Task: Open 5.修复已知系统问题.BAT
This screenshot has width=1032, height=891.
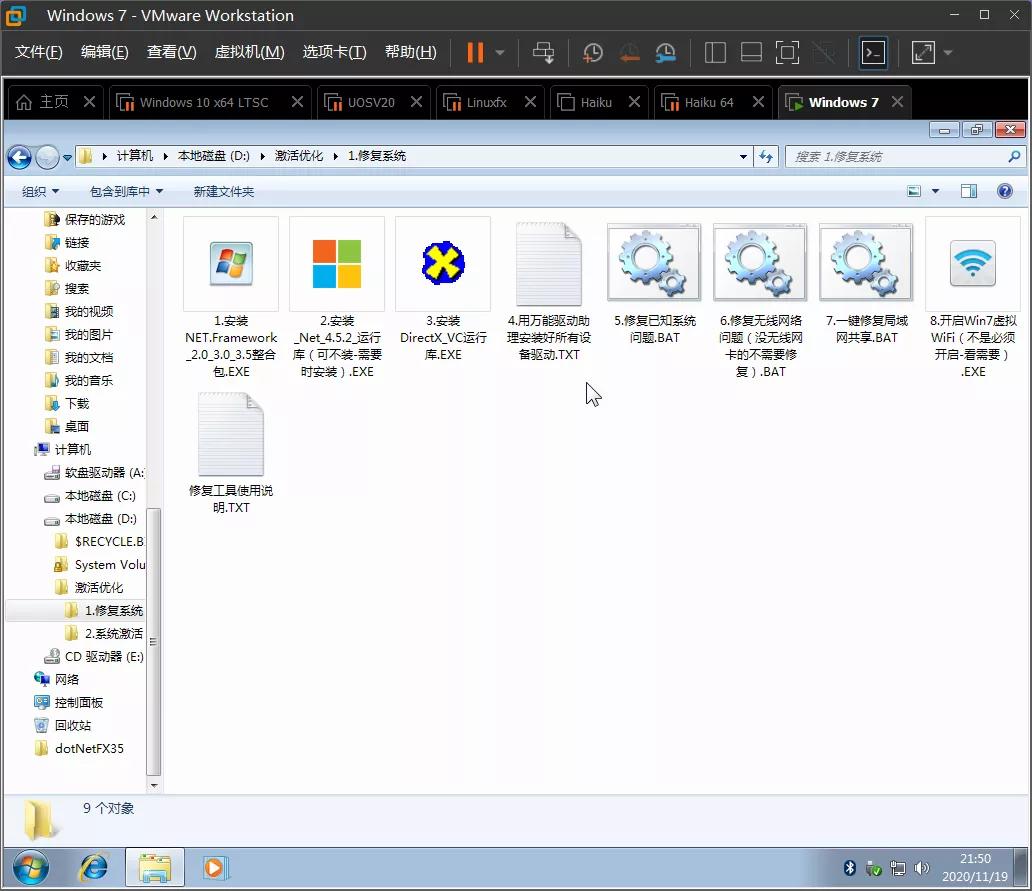Action: tap(653, 263)
